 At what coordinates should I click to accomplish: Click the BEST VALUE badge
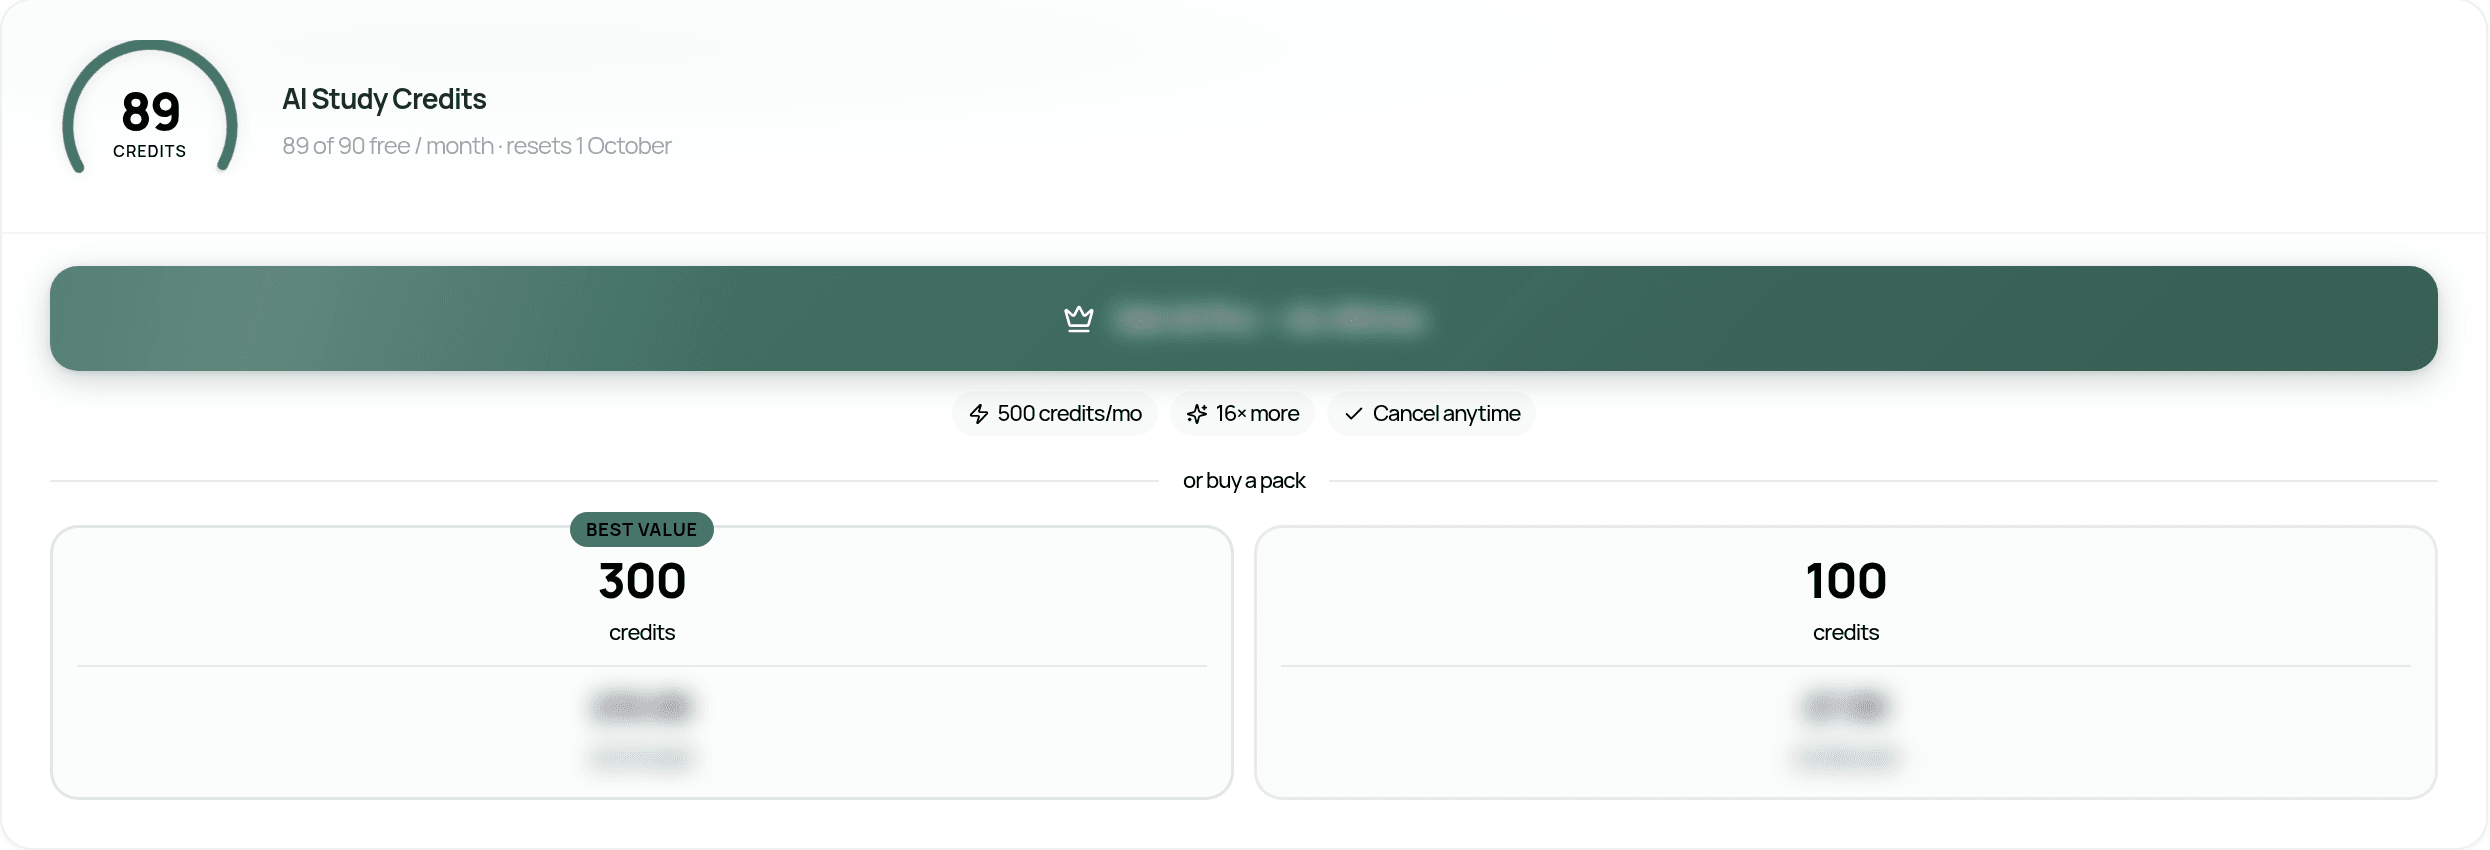coord(642,530)
